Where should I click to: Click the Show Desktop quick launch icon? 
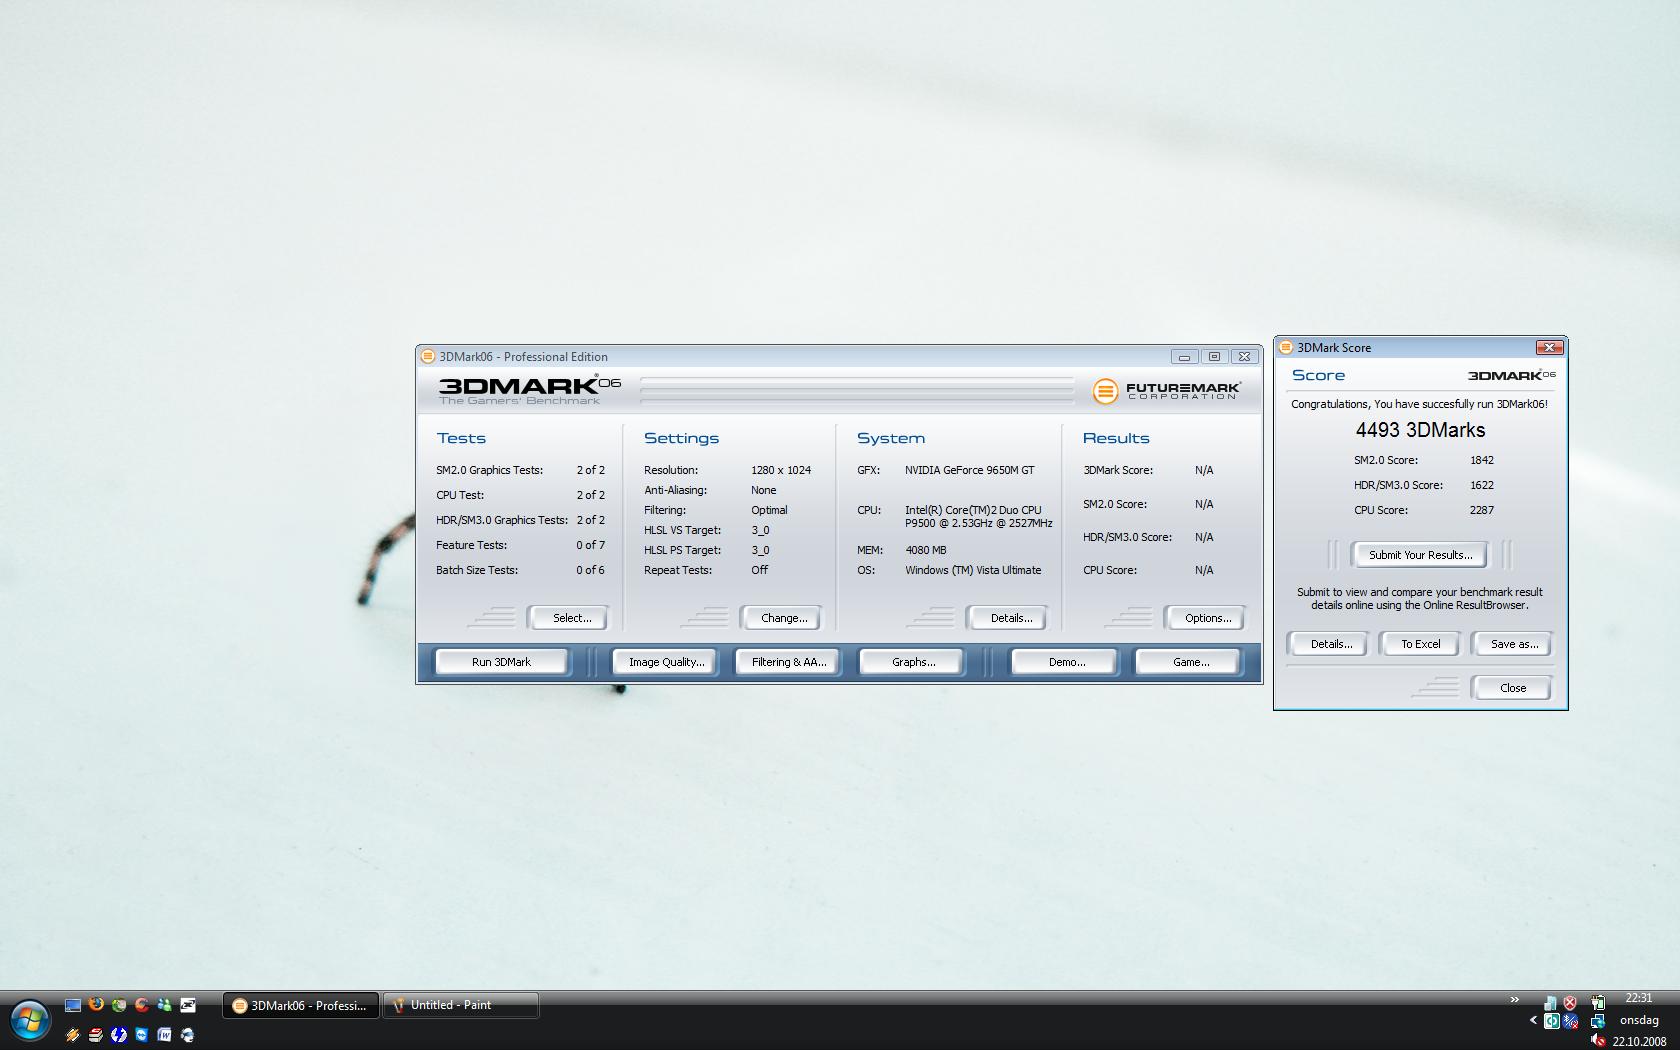73,1005
